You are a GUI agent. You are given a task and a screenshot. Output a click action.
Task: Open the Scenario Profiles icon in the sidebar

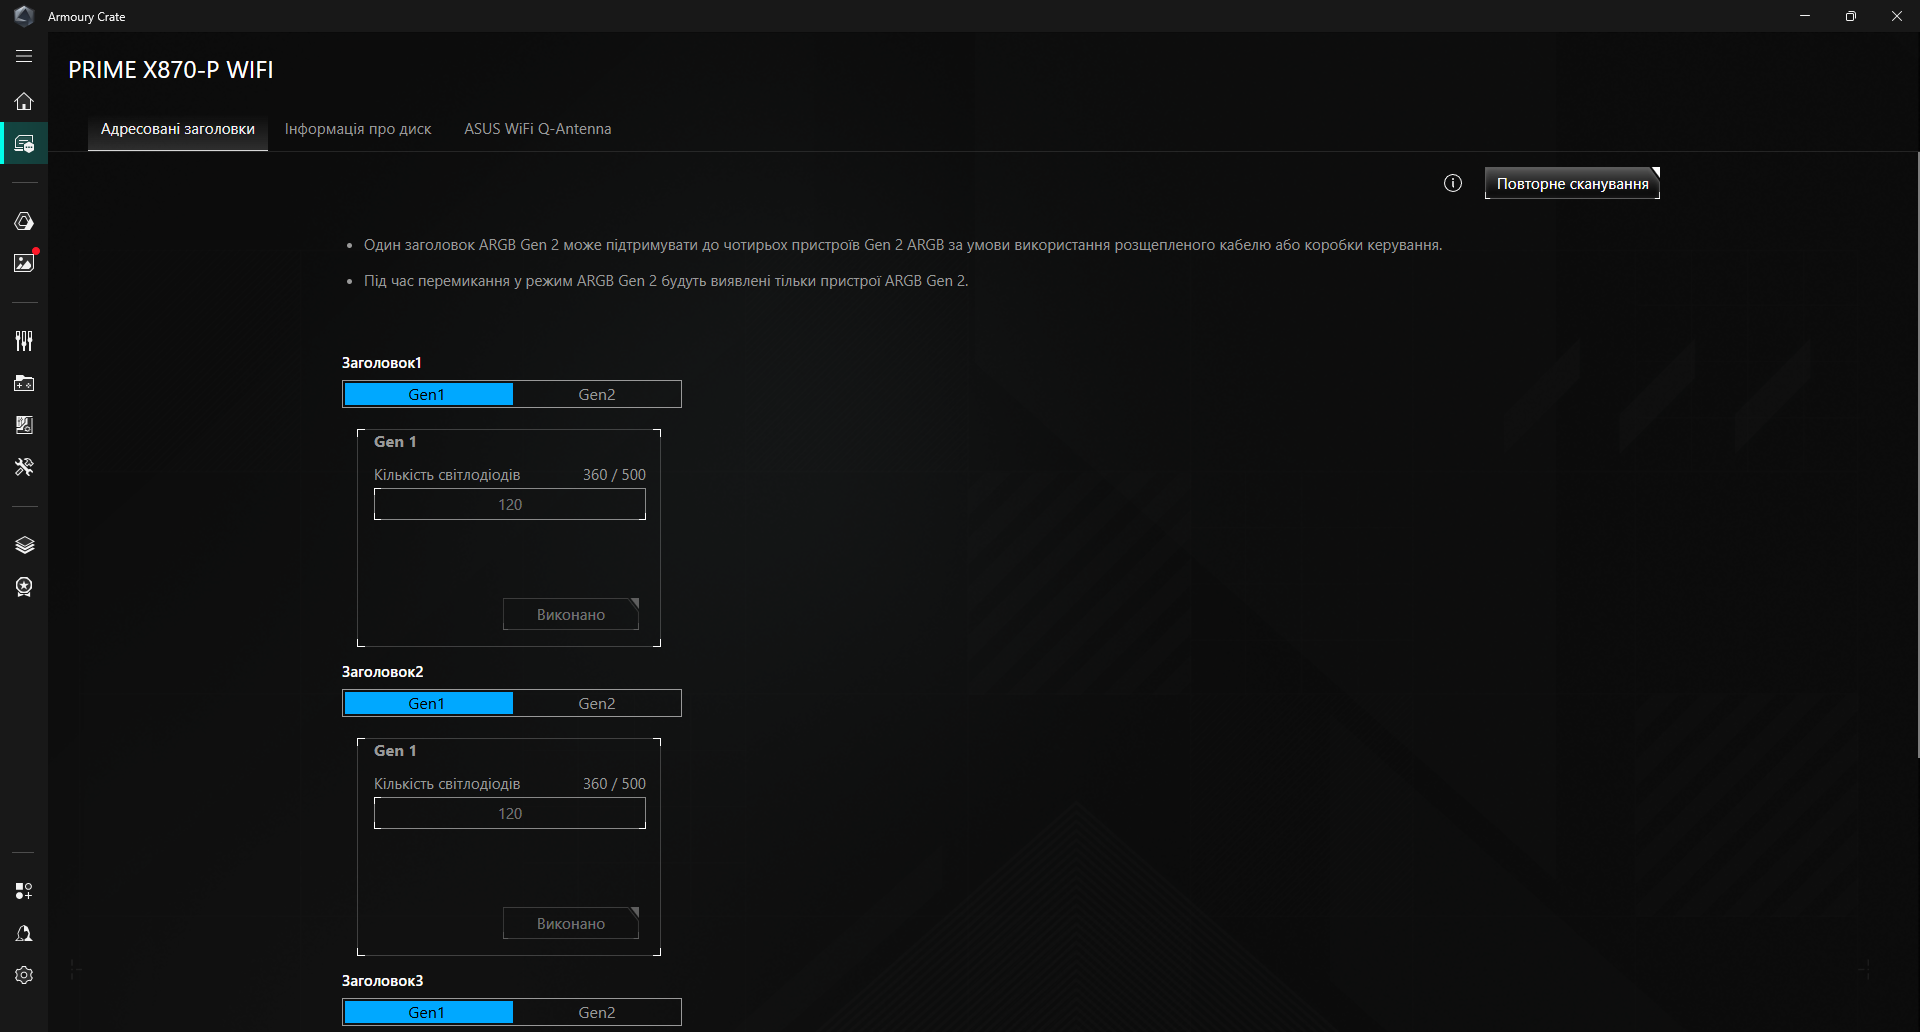click(24, 425)
